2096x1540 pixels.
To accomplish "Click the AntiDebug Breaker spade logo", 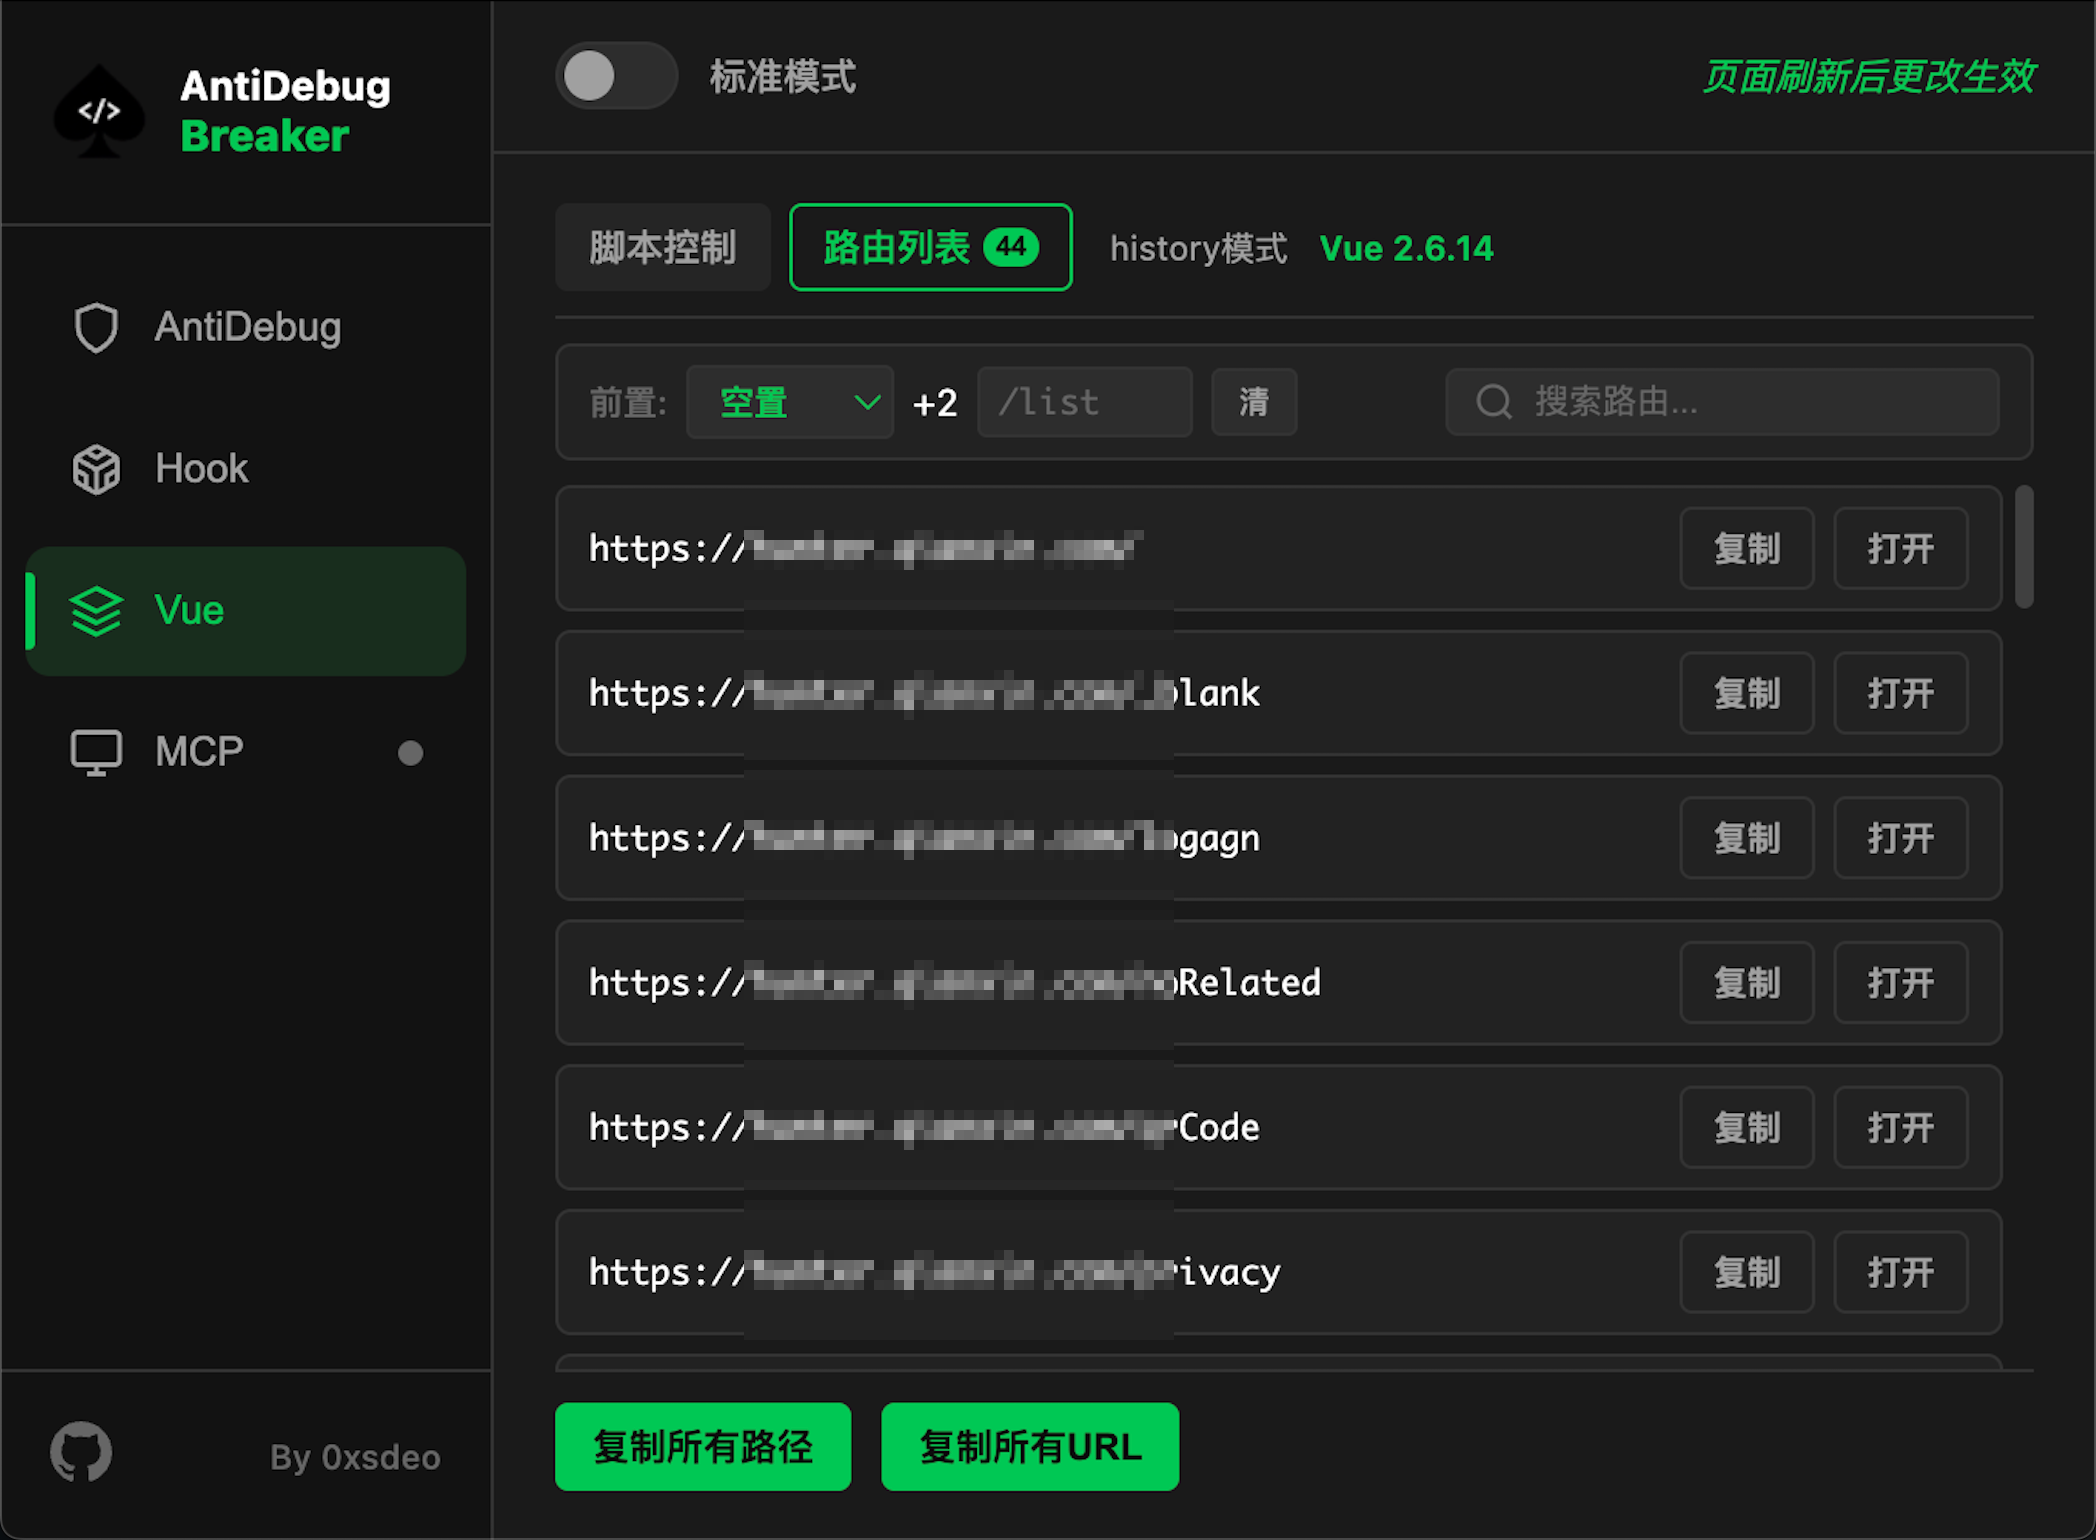I will [99, 112].
